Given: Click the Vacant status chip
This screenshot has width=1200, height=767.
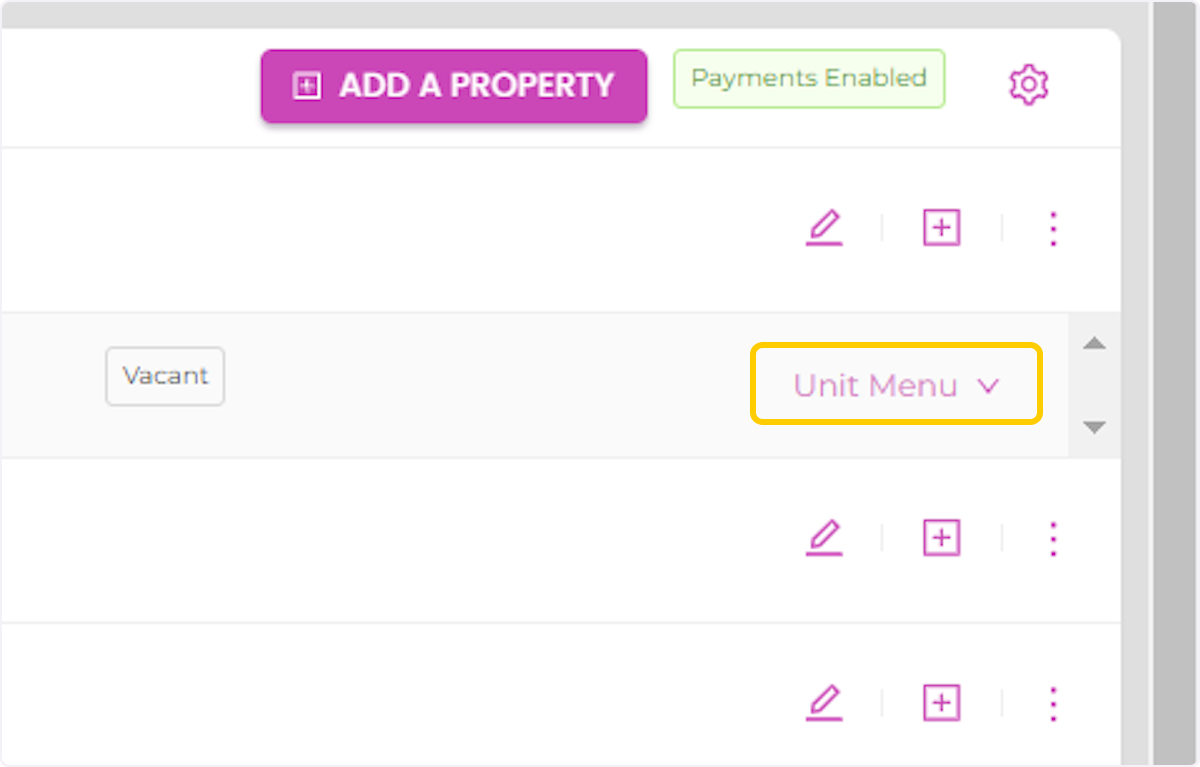Looking at the screenshot, I should tap(164, 376).
